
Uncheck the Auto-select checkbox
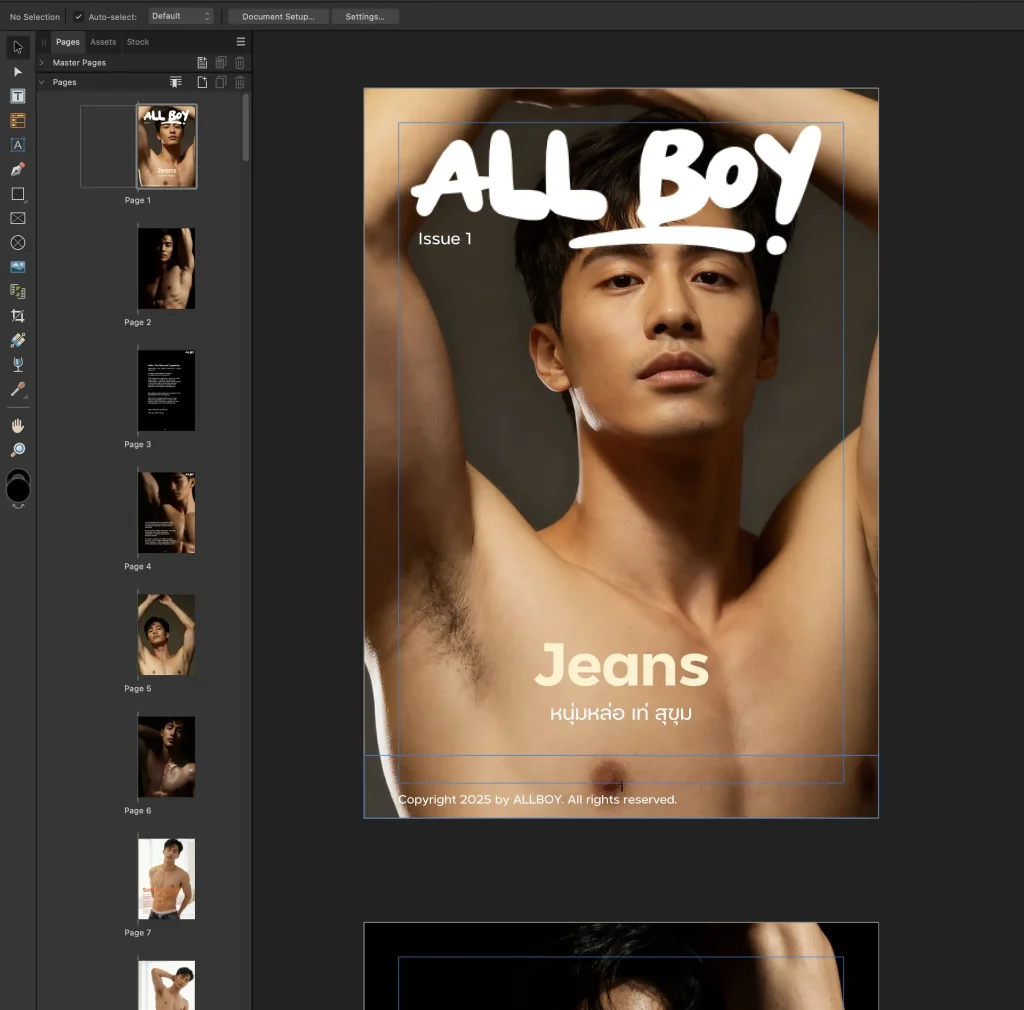(x=79, y=17)
